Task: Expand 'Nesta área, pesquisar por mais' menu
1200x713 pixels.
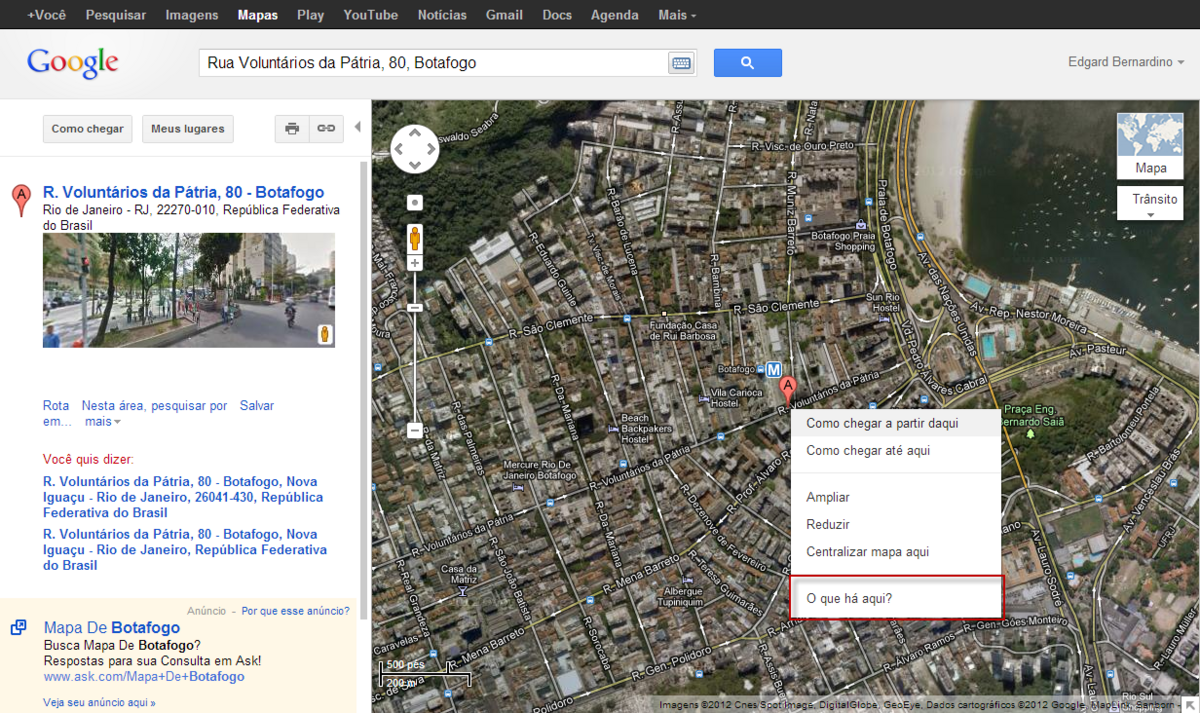Action: coord(154,413)
